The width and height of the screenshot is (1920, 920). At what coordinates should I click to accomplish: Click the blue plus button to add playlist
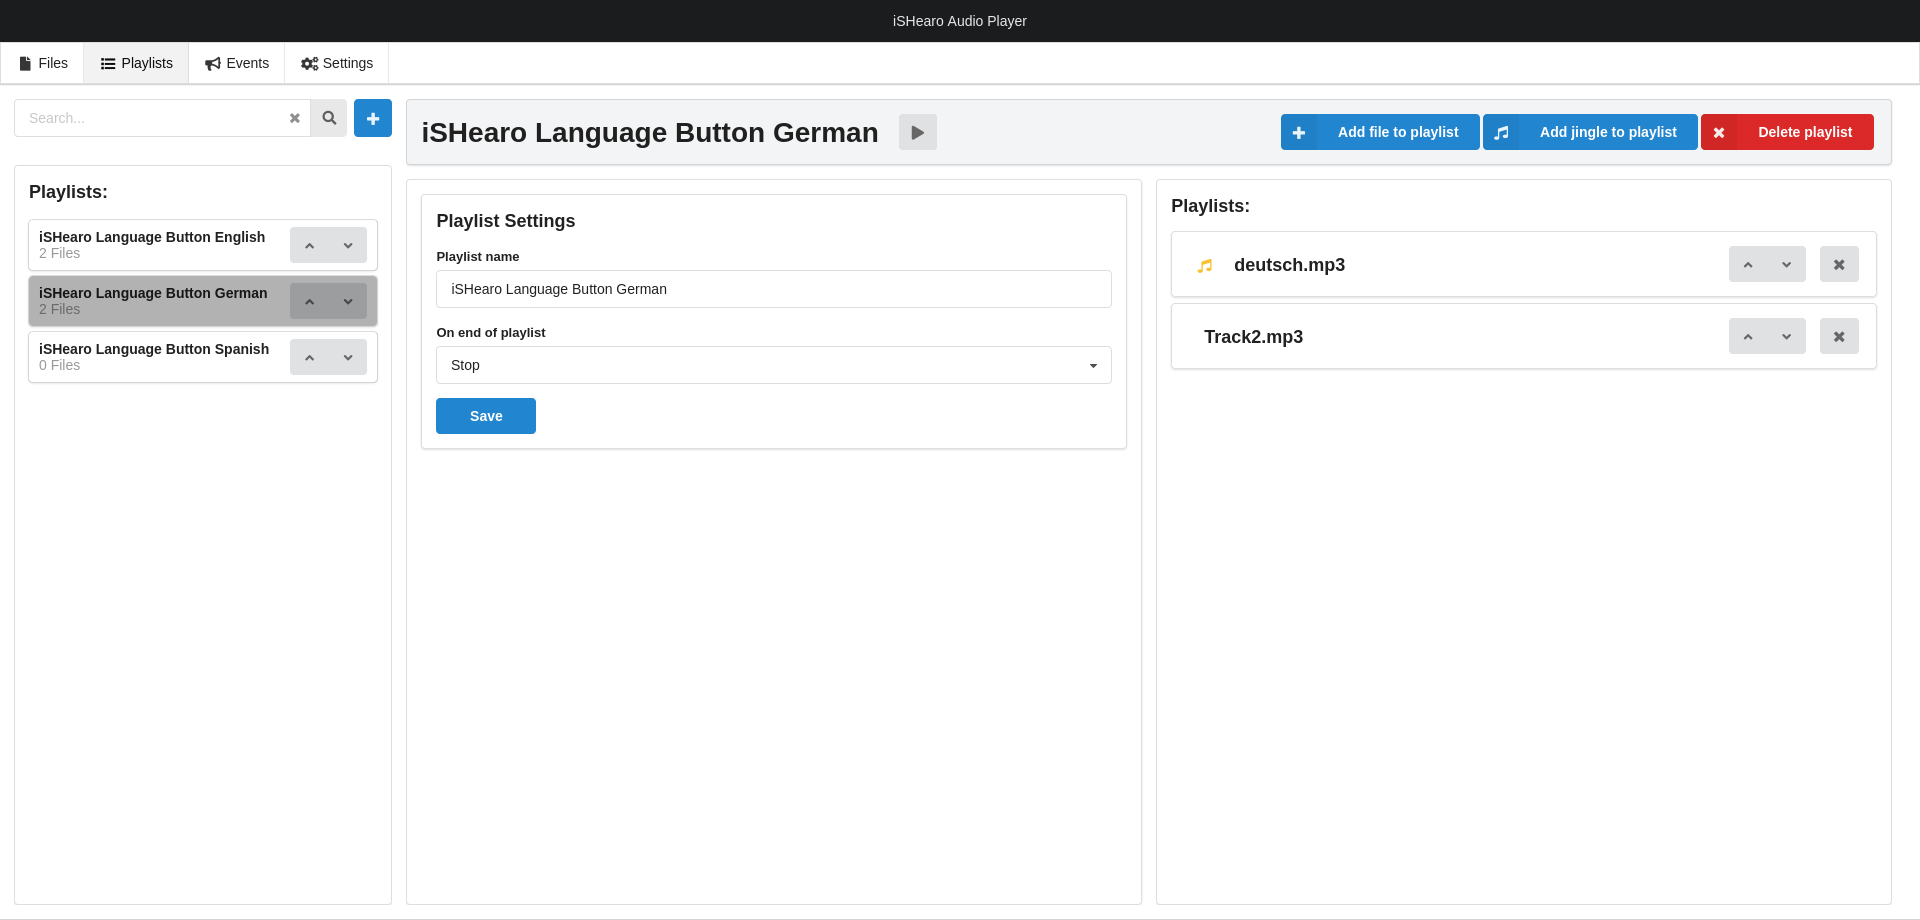372,118
